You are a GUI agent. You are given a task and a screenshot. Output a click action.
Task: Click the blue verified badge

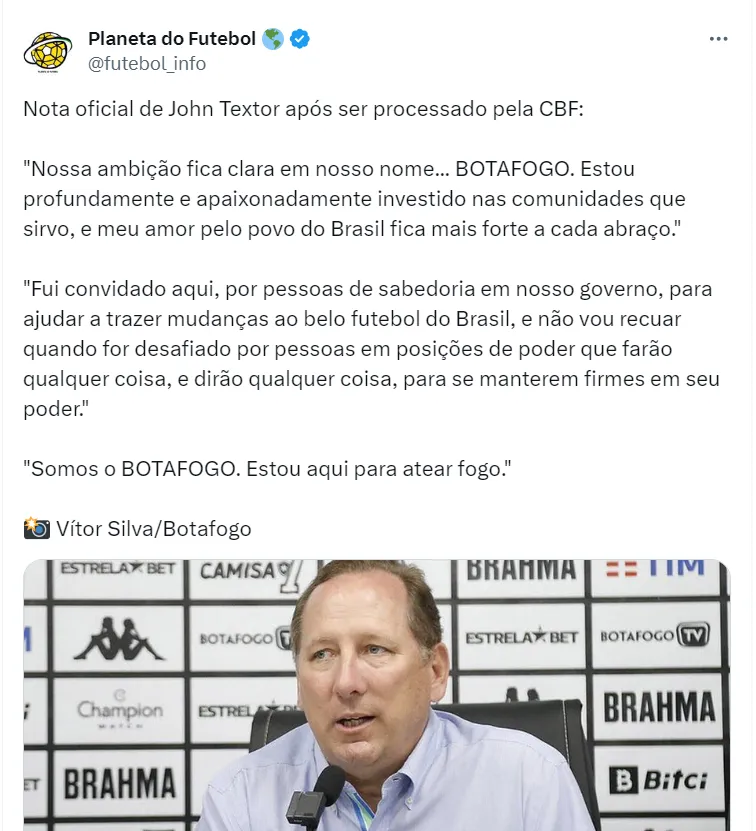(300, 39)
